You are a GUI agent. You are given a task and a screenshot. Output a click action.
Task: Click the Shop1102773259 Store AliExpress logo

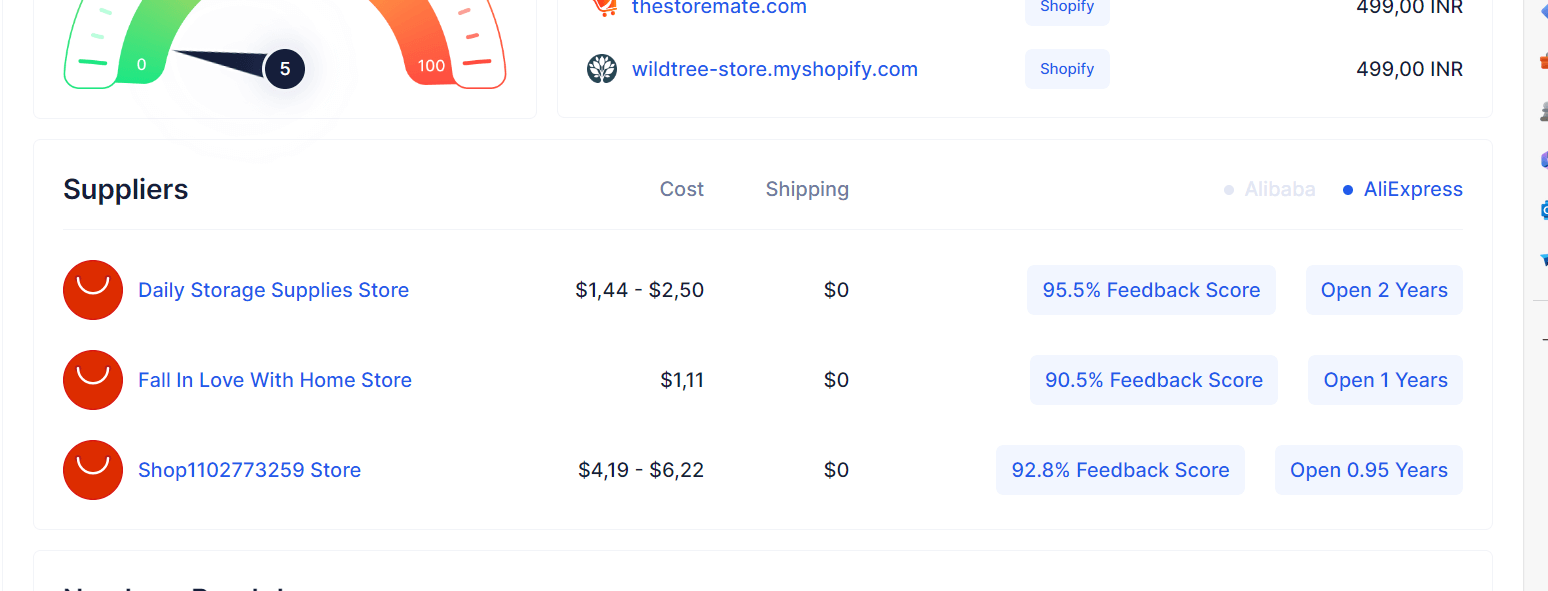[x=93, y=470]
